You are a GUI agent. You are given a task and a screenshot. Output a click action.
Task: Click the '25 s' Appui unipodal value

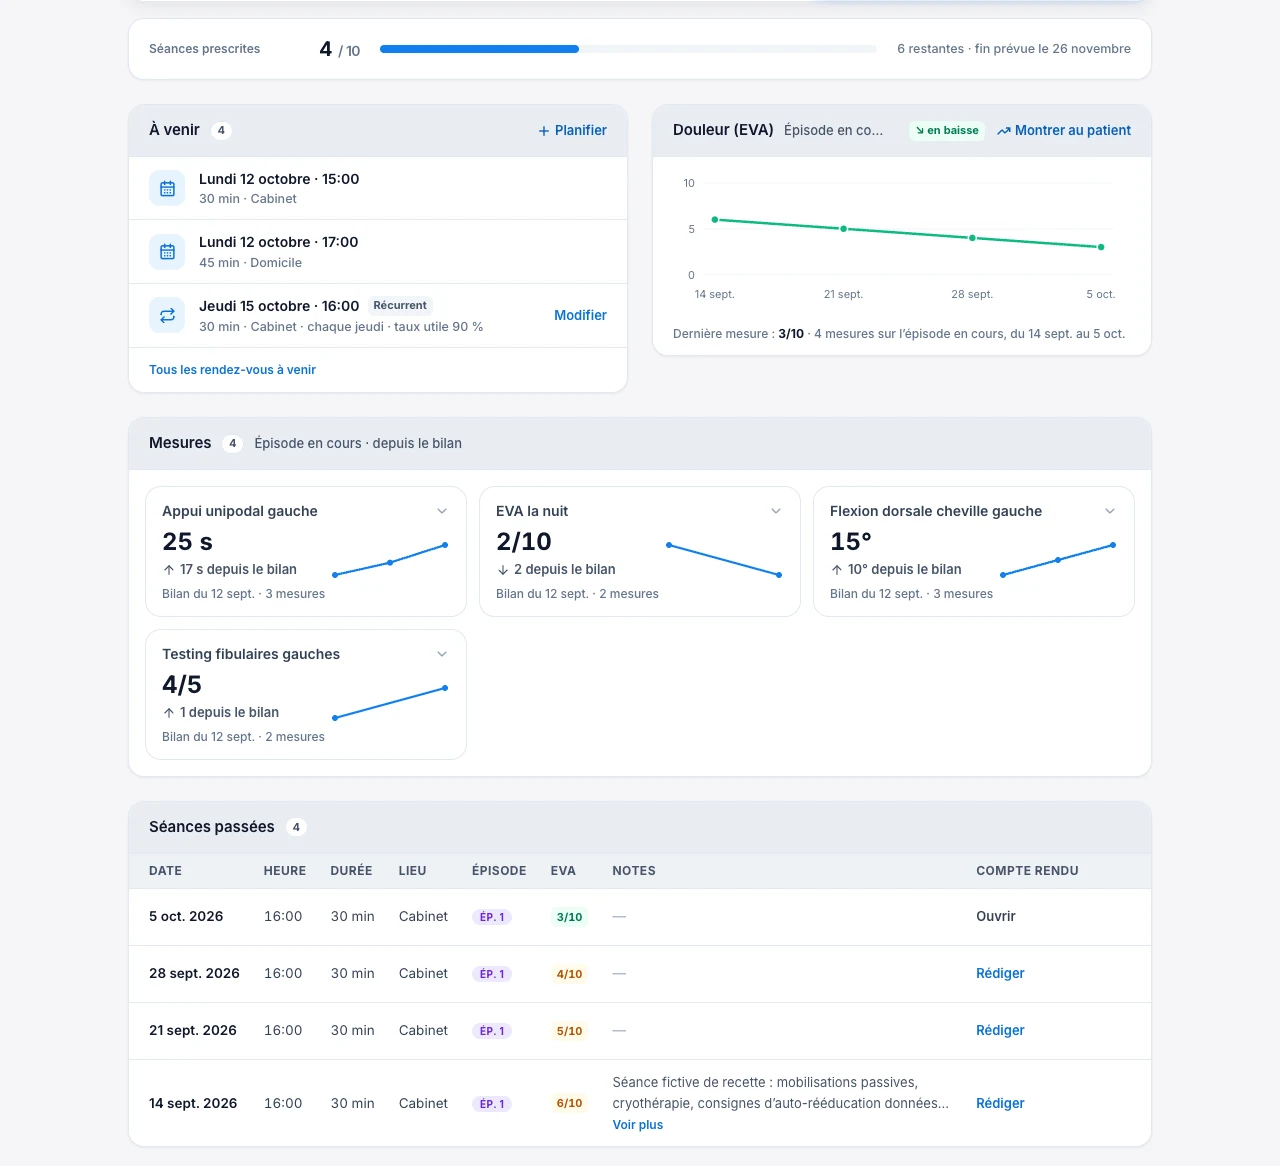click(188, 542)
